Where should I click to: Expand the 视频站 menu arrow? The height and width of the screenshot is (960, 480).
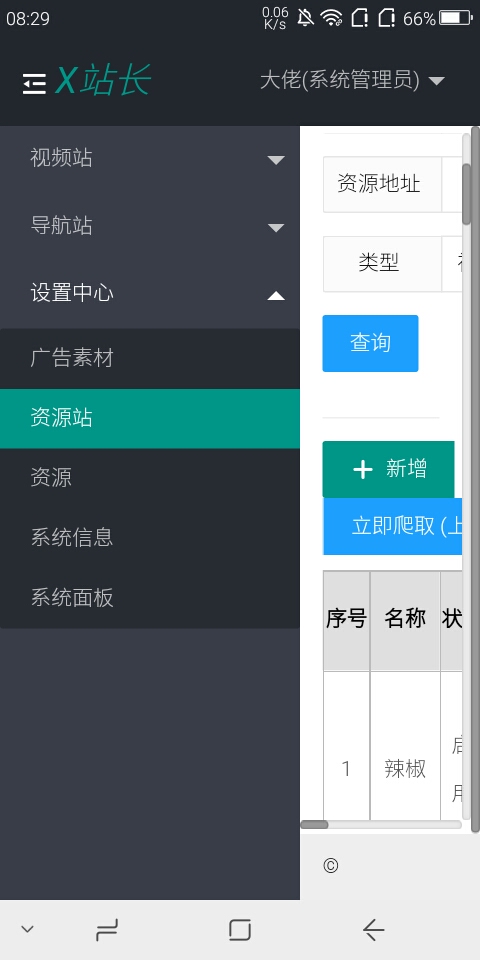click(276, 160)
